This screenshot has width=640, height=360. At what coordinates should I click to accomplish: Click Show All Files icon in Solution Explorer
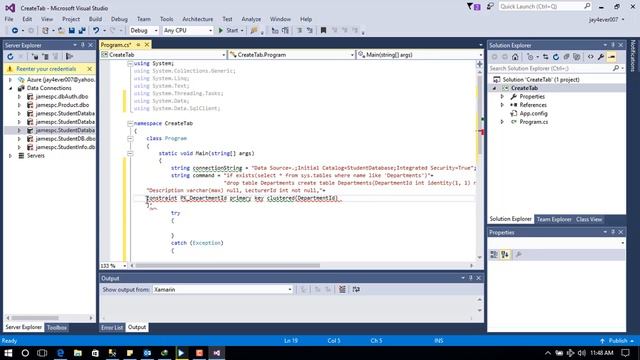click(576, 57)
